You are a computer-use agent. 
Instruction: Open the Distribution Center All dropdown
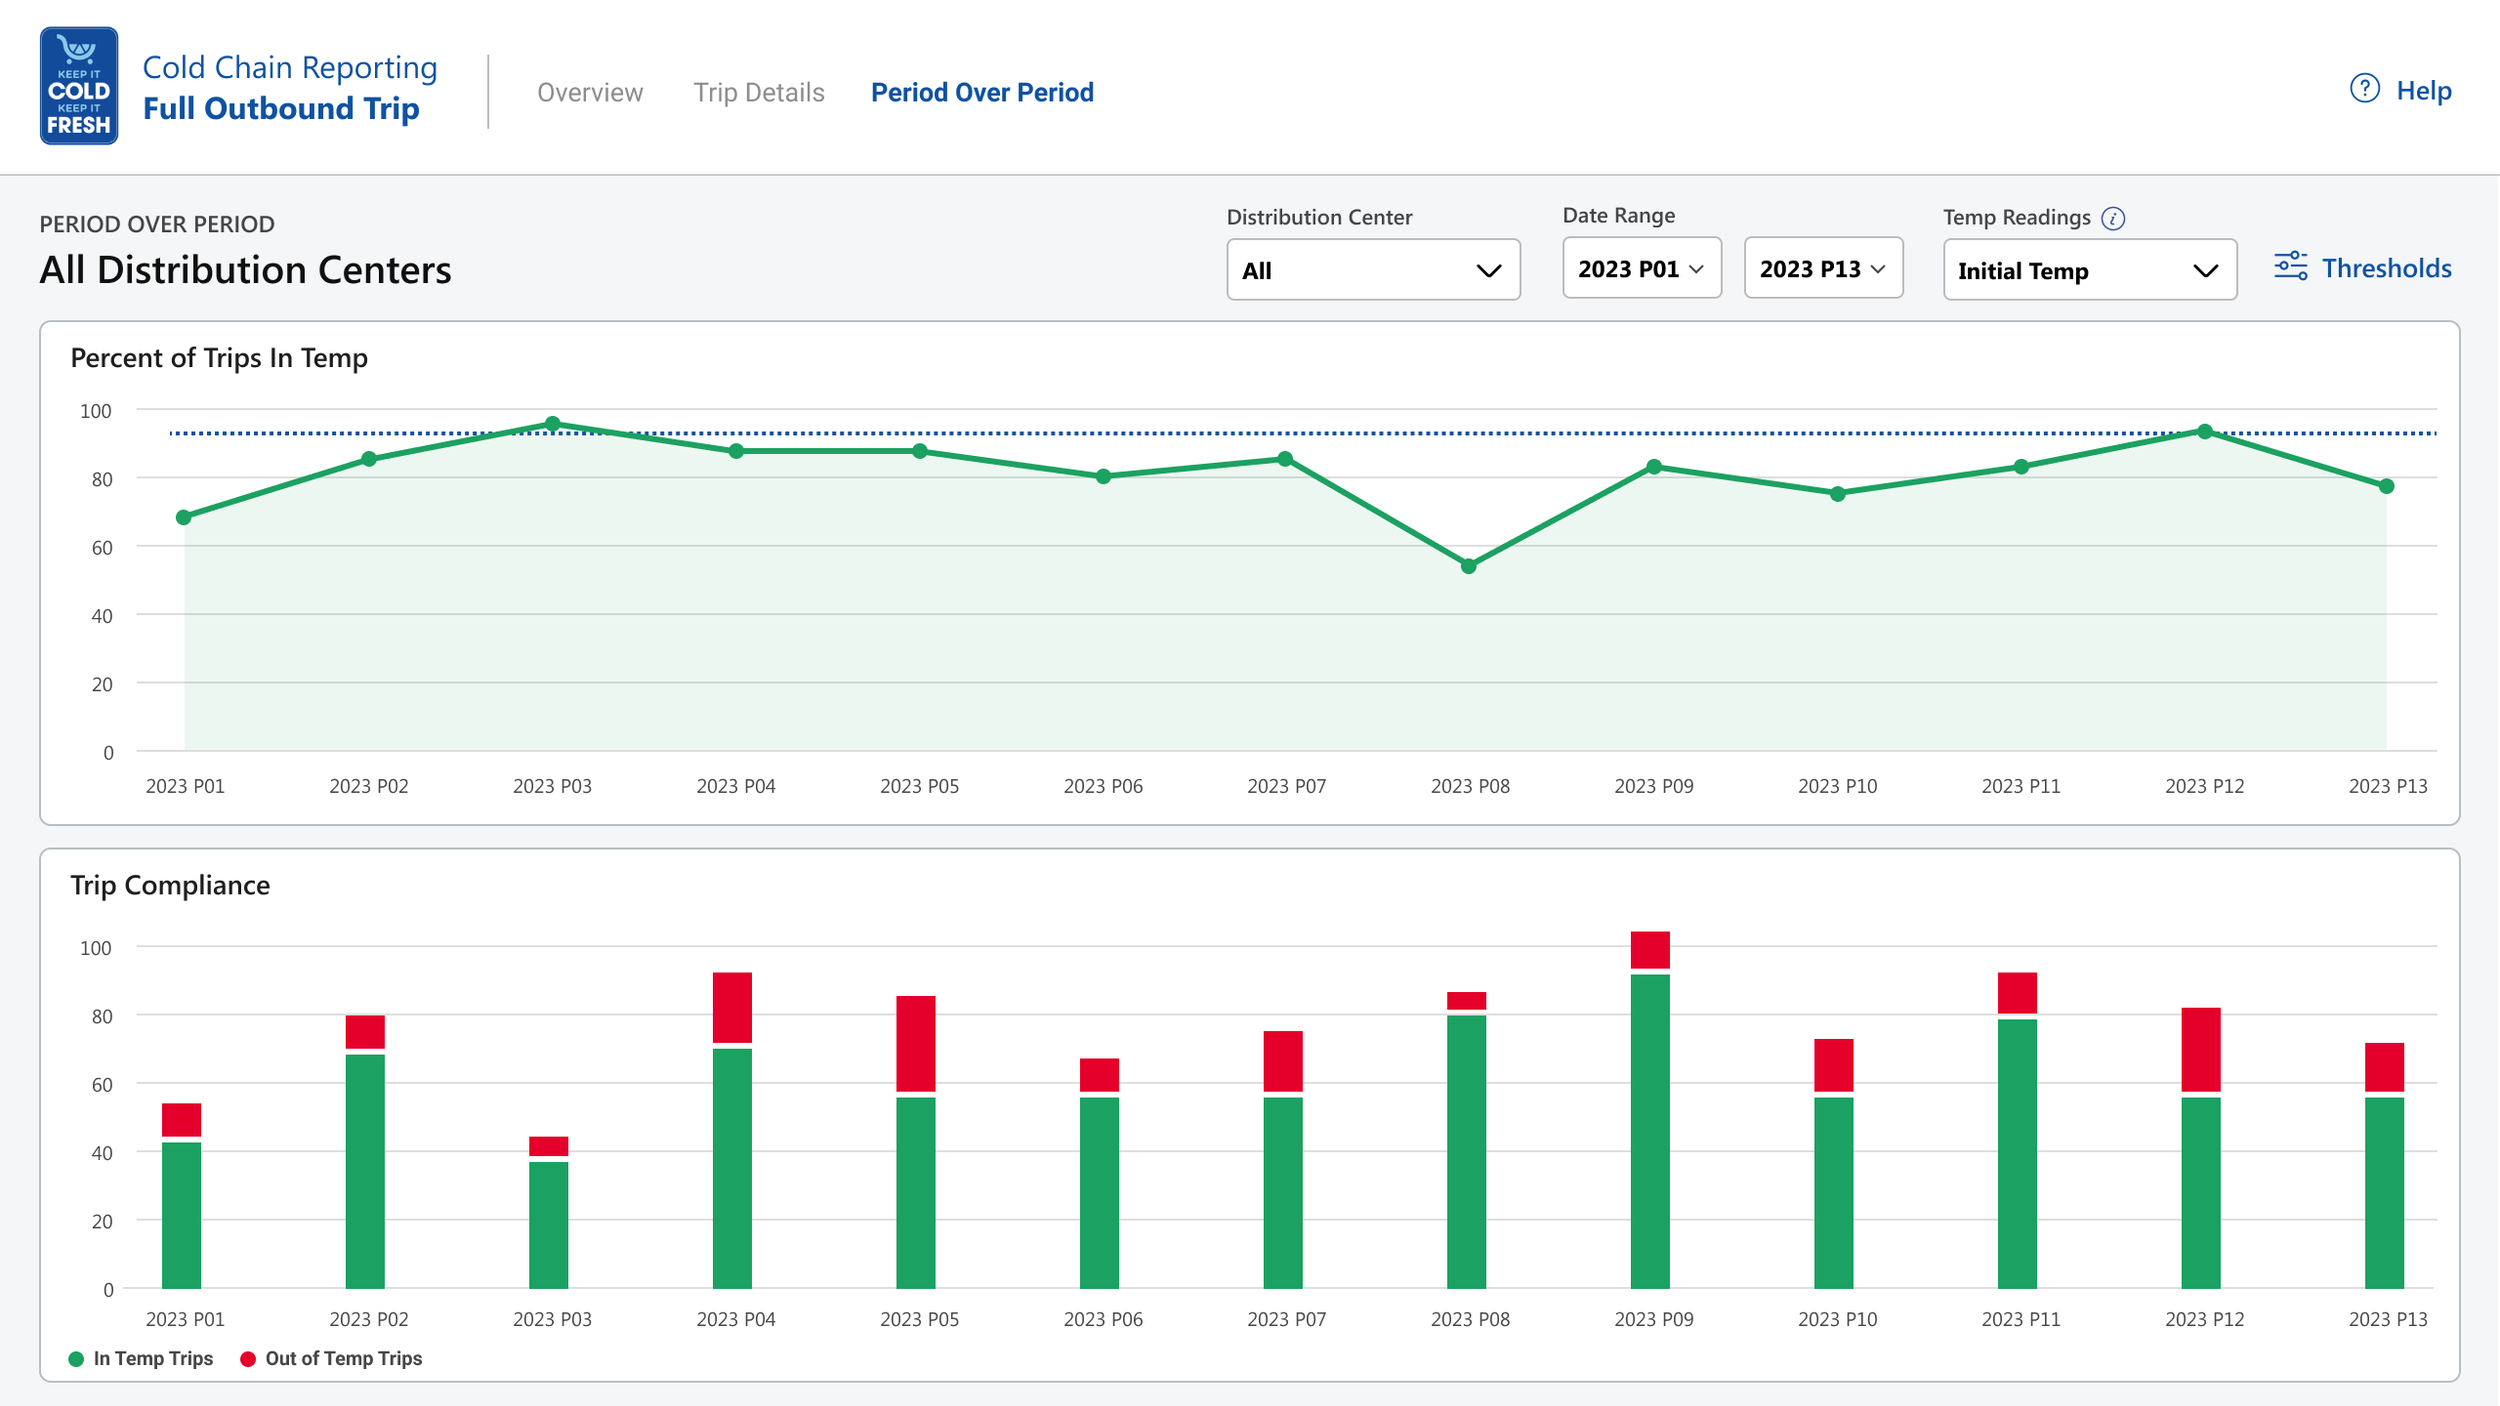1373,269
